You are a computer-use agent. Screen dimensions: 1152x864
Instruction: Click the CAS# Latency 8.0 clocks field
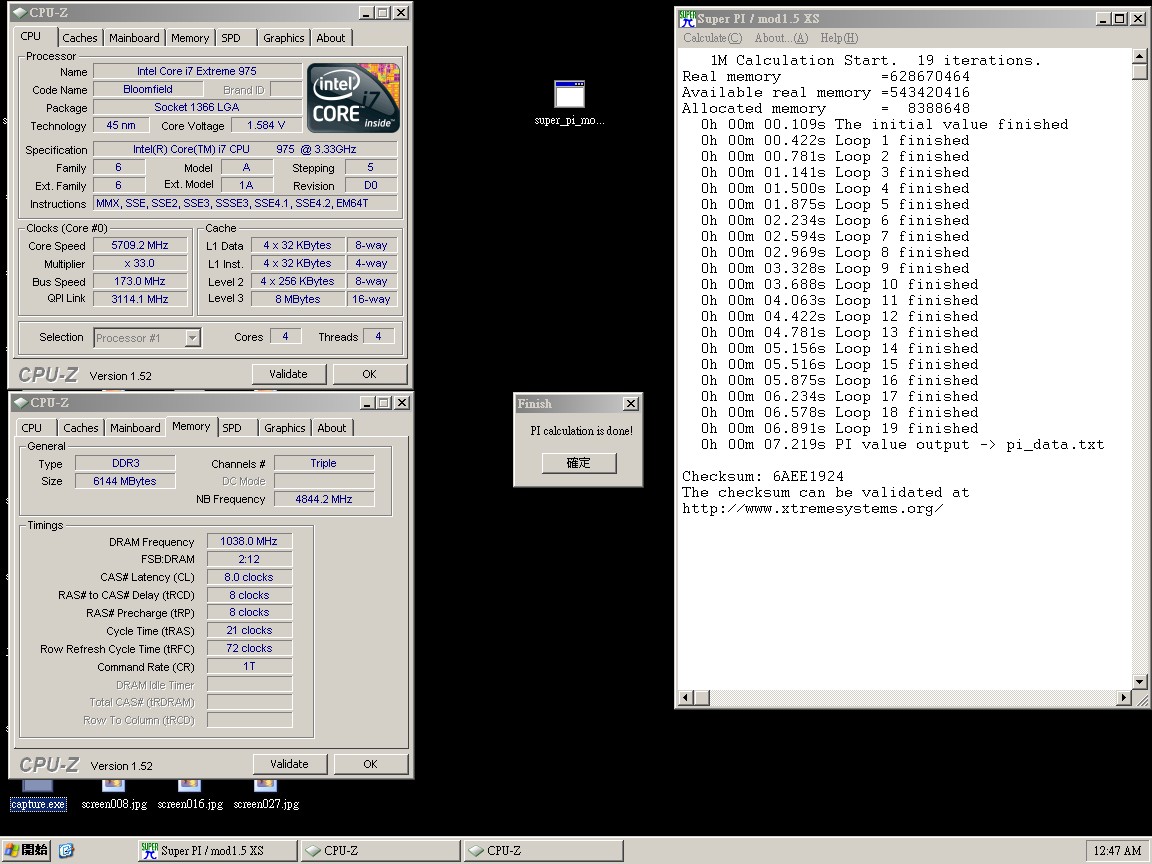(x=249, y=577)
